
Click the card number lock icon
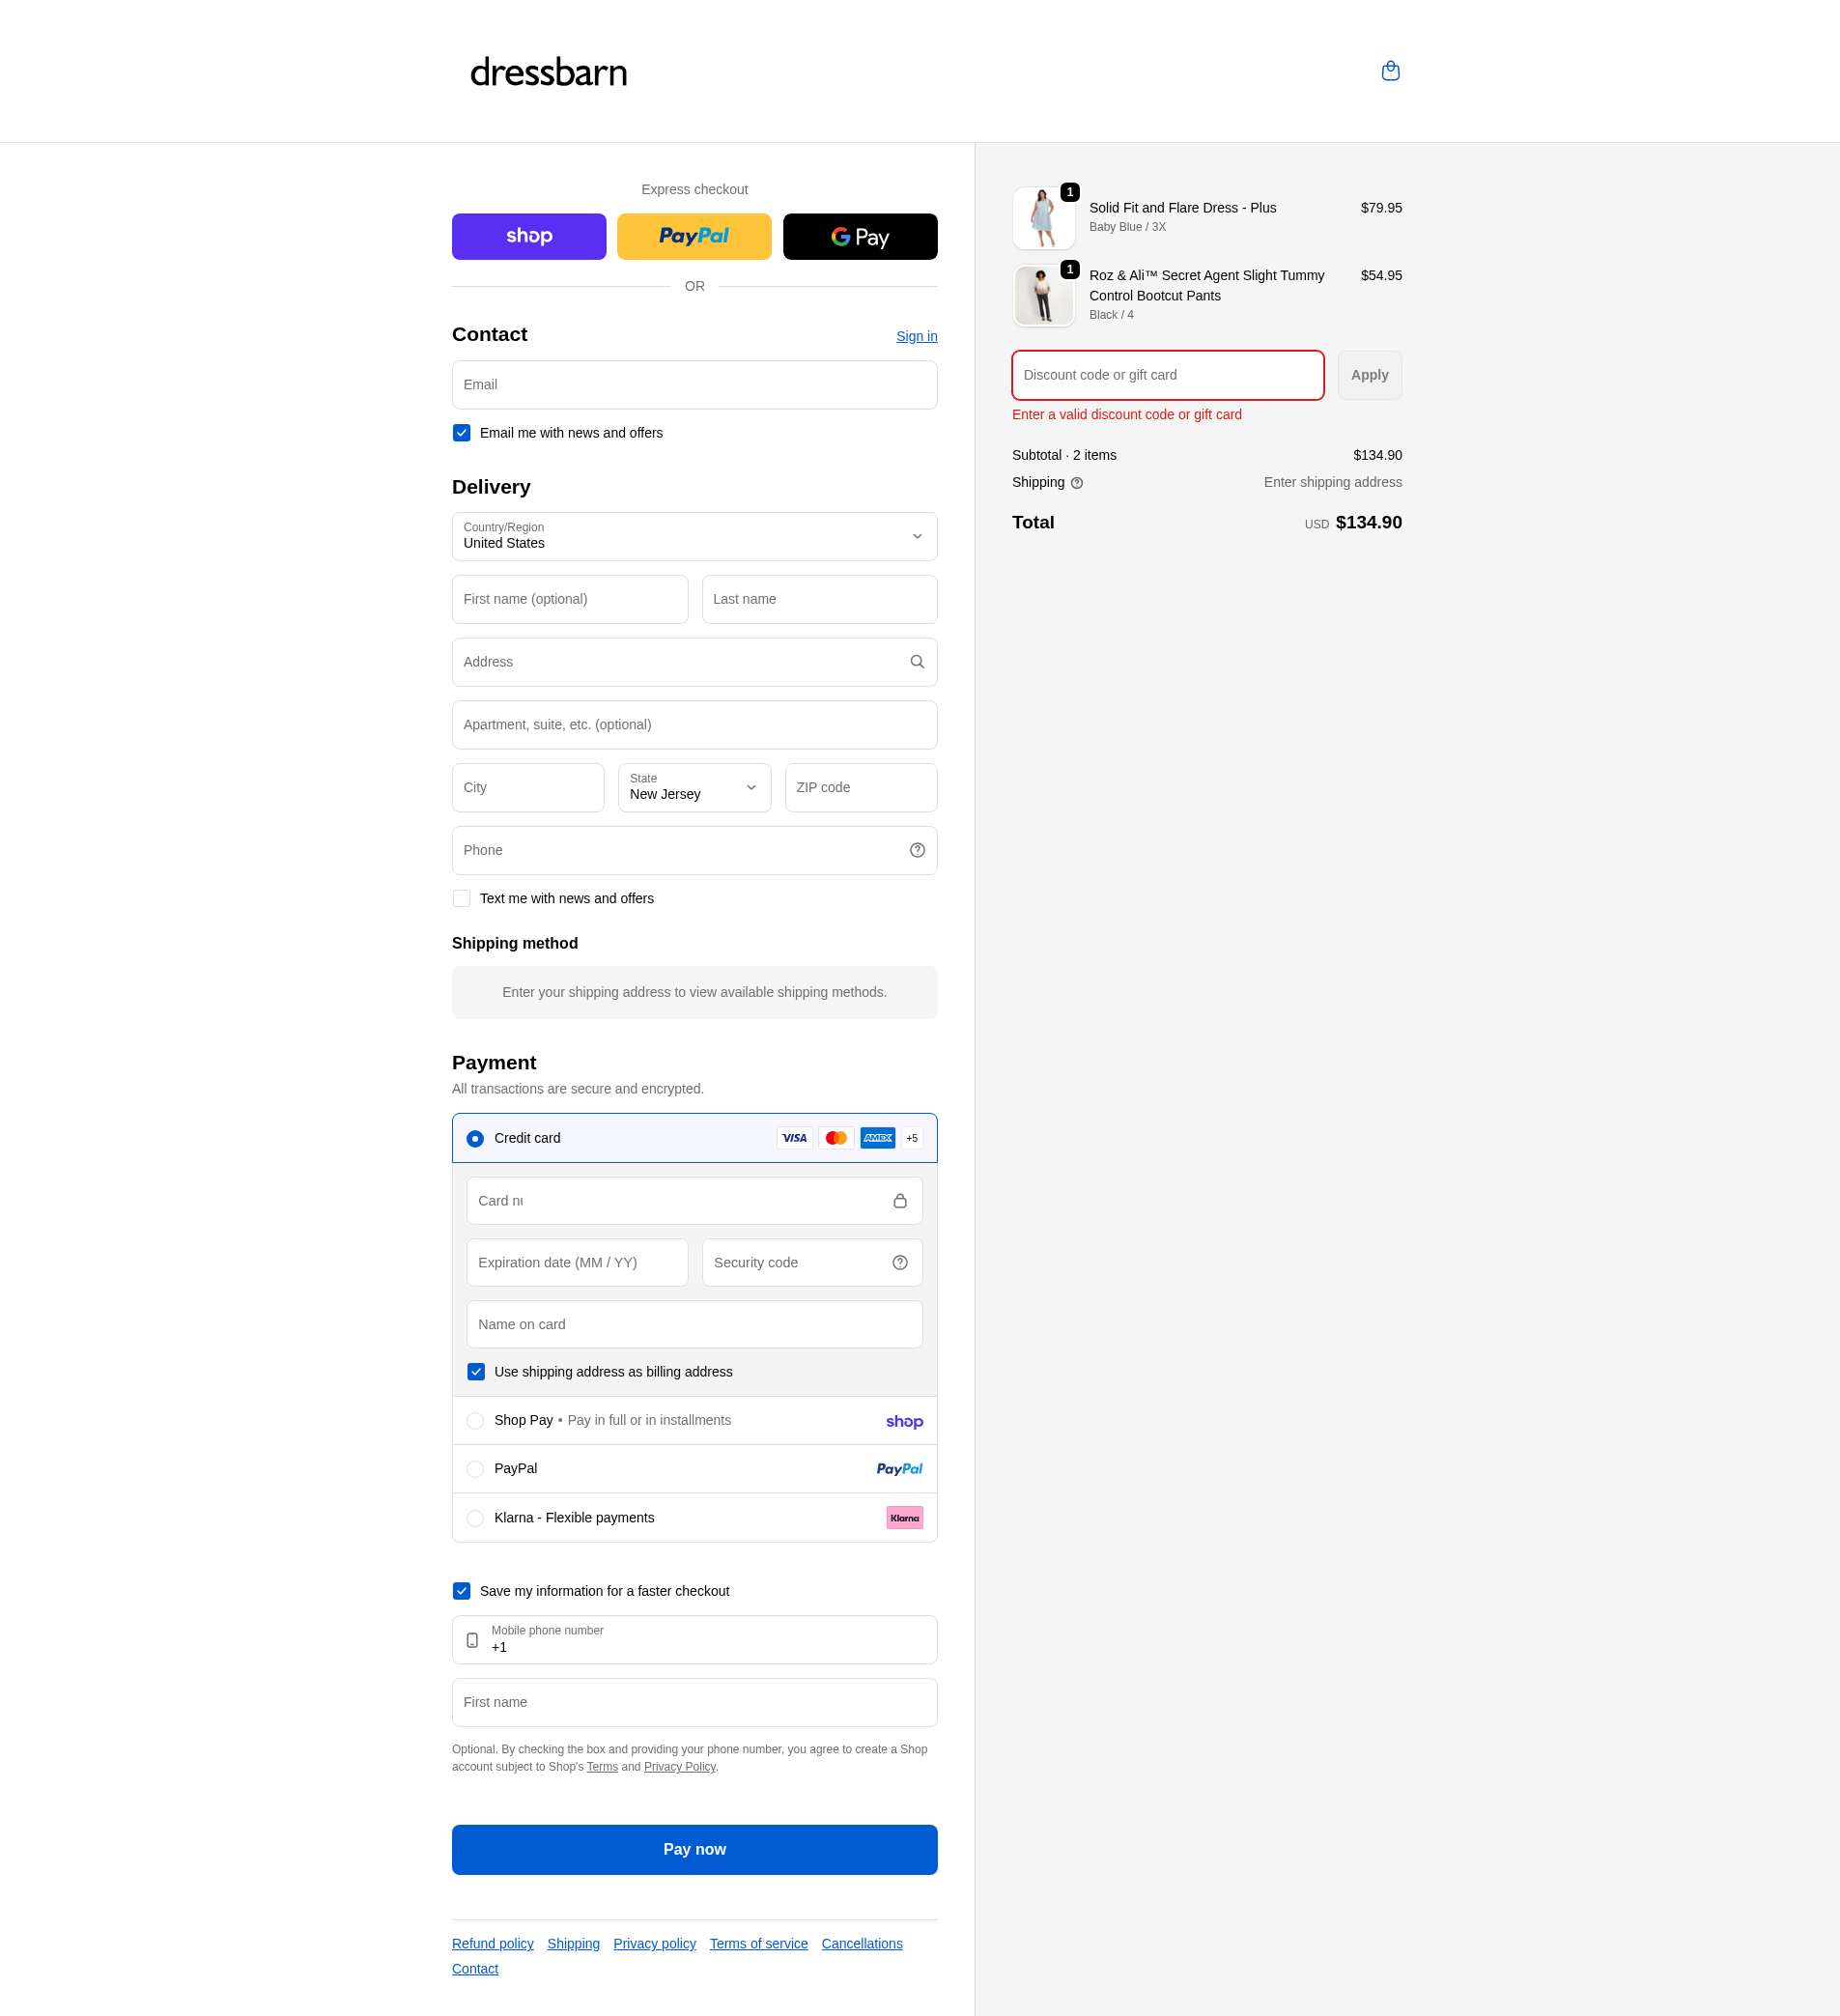(x=900, y=1201)
